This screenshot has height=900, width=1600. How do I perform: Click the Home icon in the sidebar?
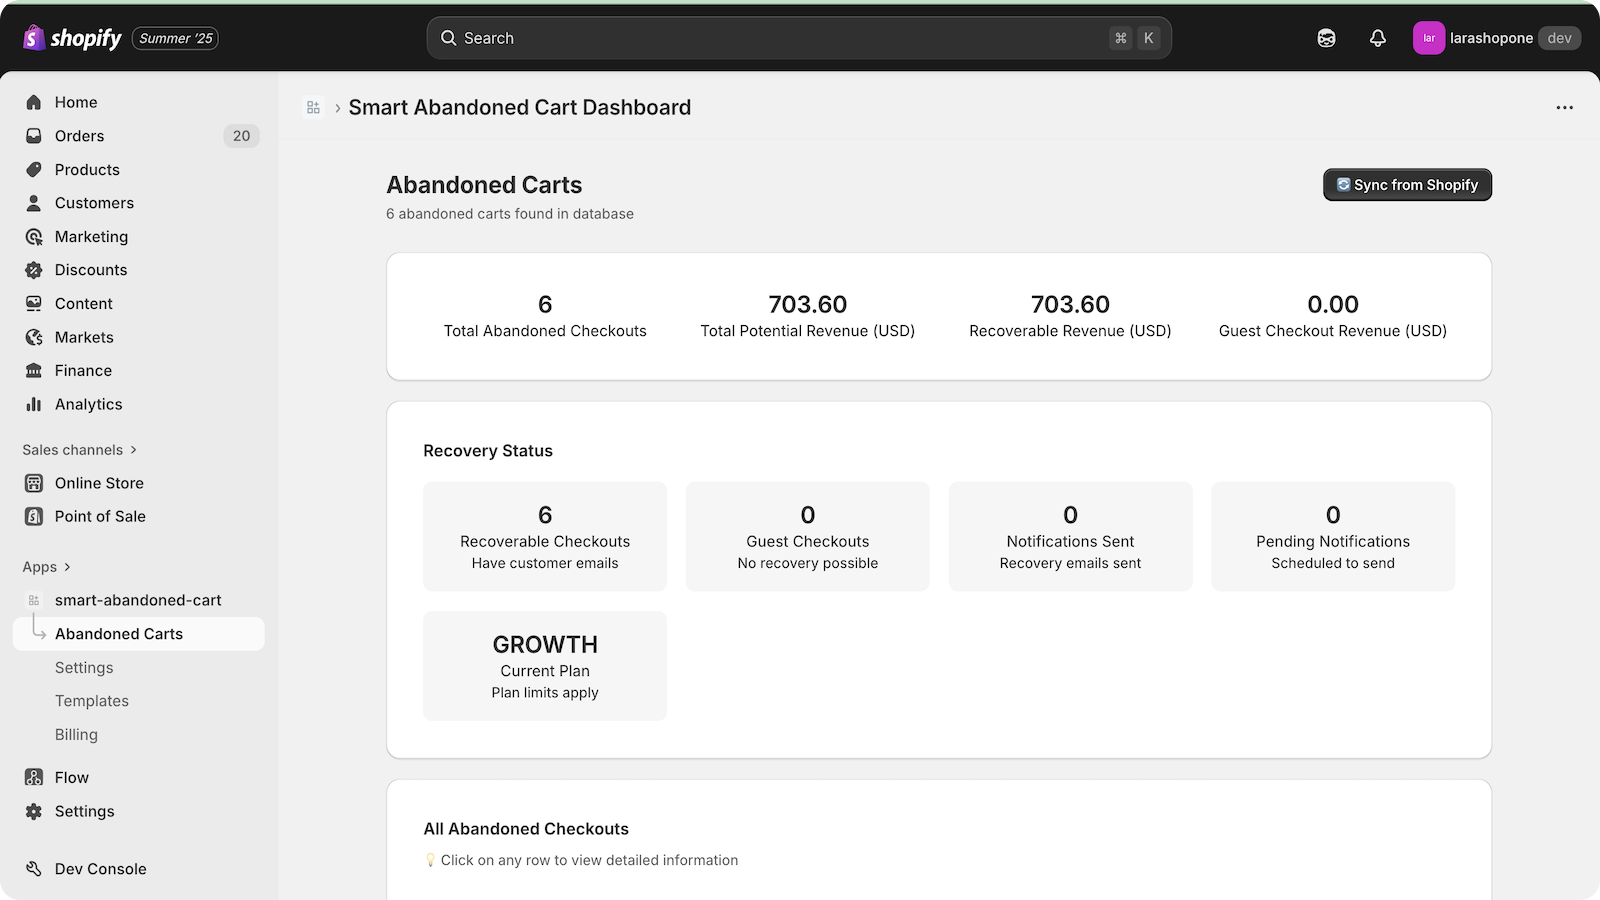coord(34,102)
